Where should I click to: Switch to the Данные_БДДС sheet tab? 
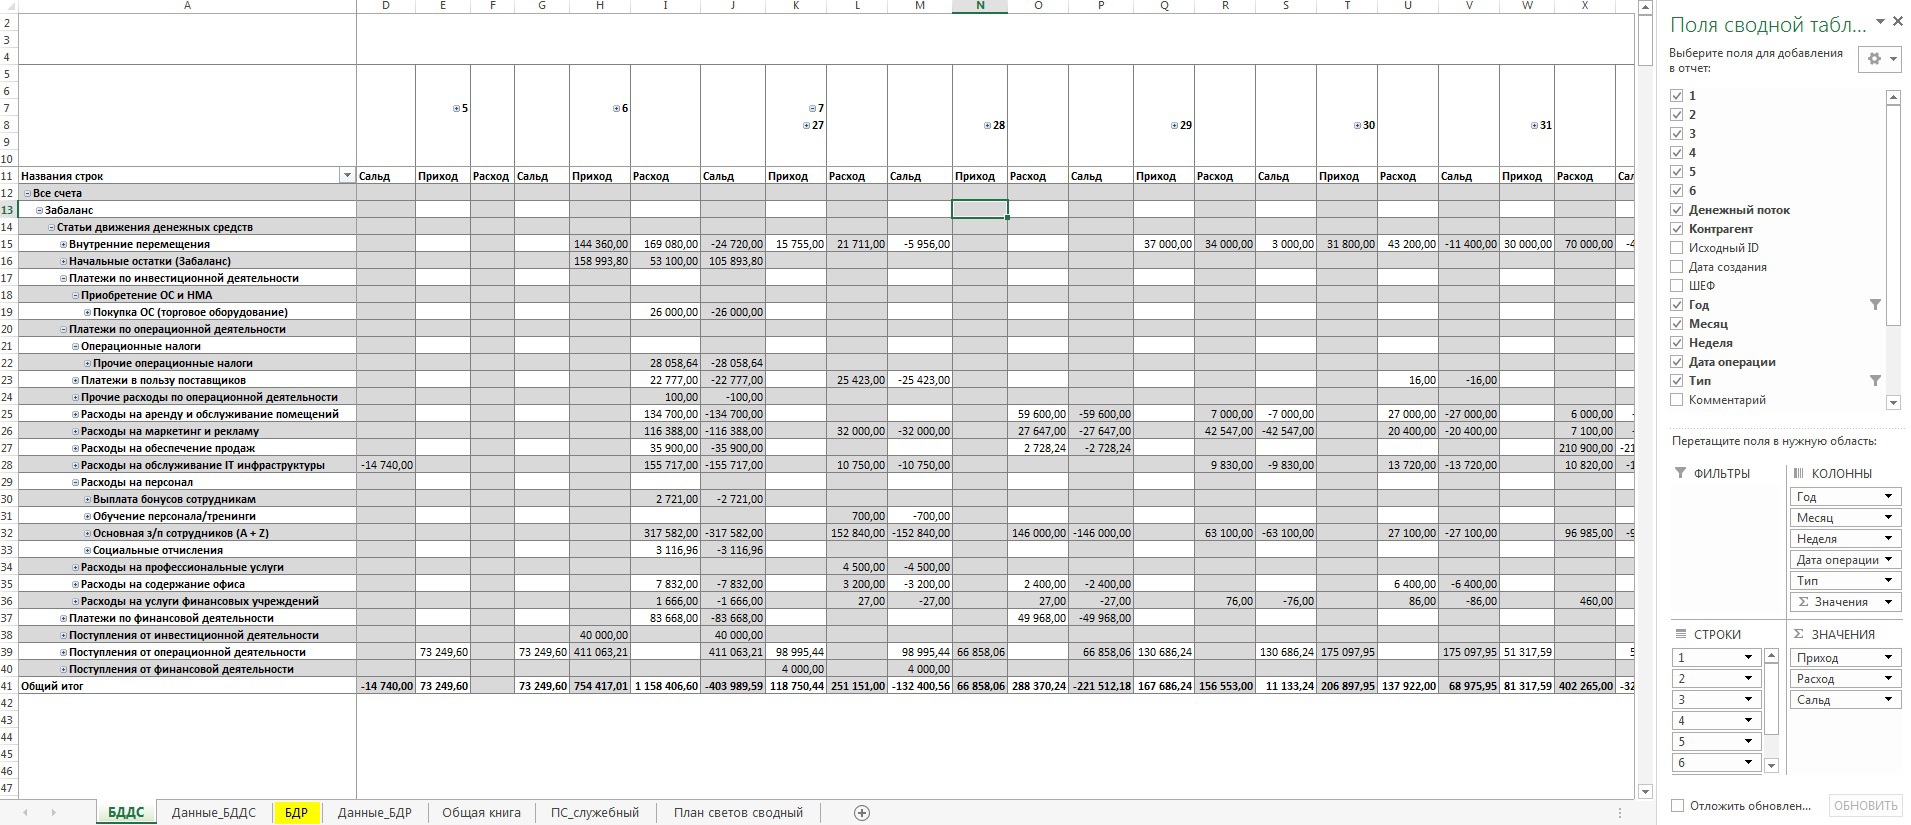pos(213,813)
